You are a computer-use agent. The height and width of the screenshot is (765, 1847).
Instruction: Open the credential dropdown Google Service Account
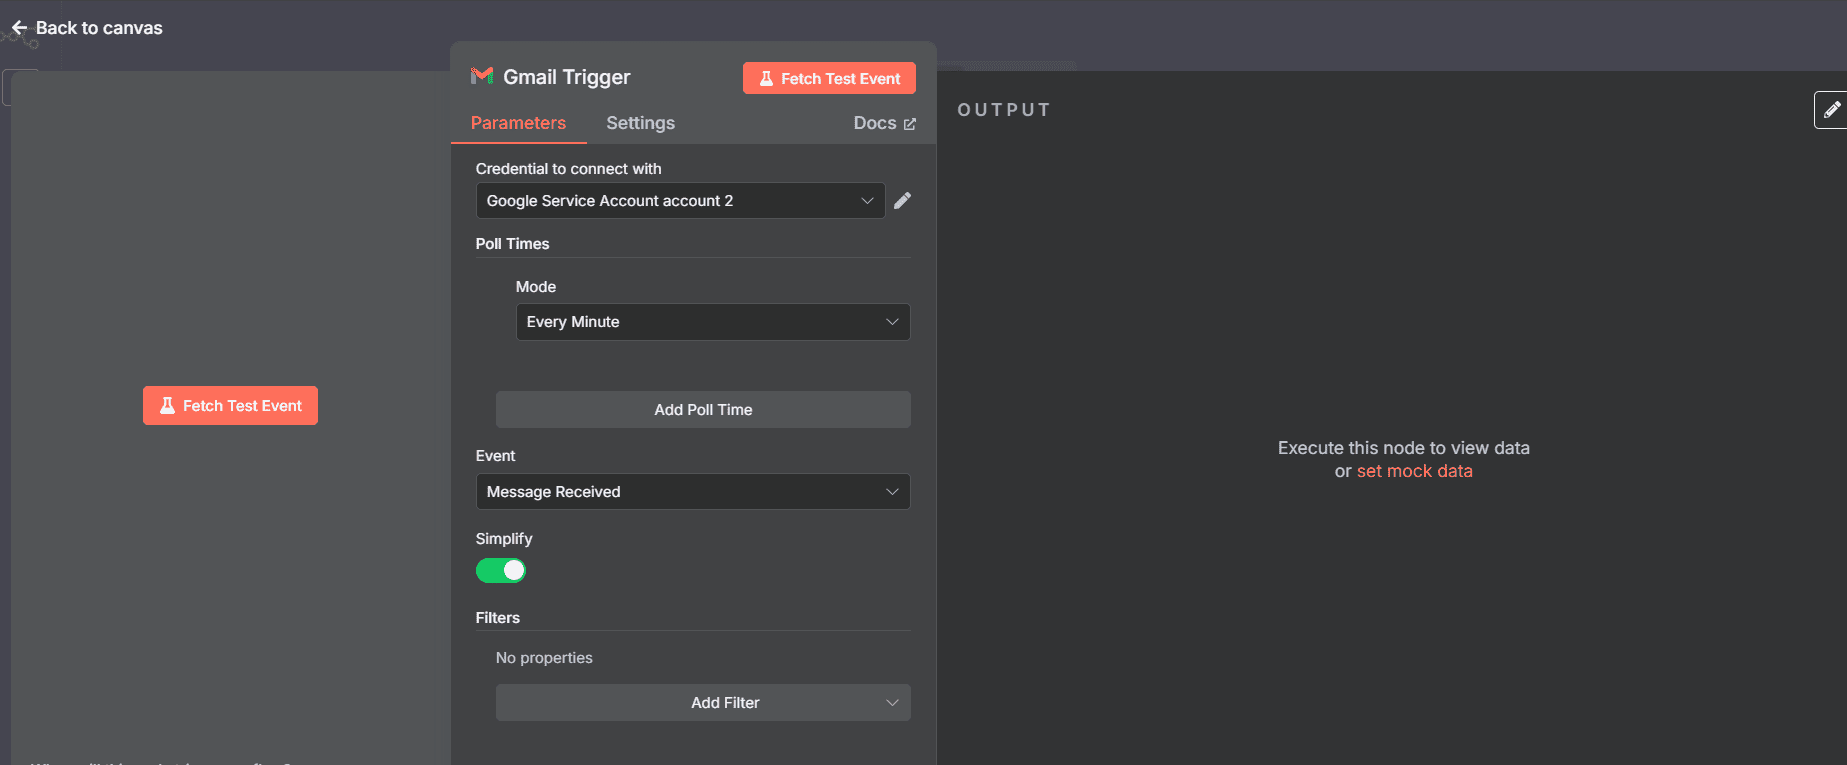[680, 201]
